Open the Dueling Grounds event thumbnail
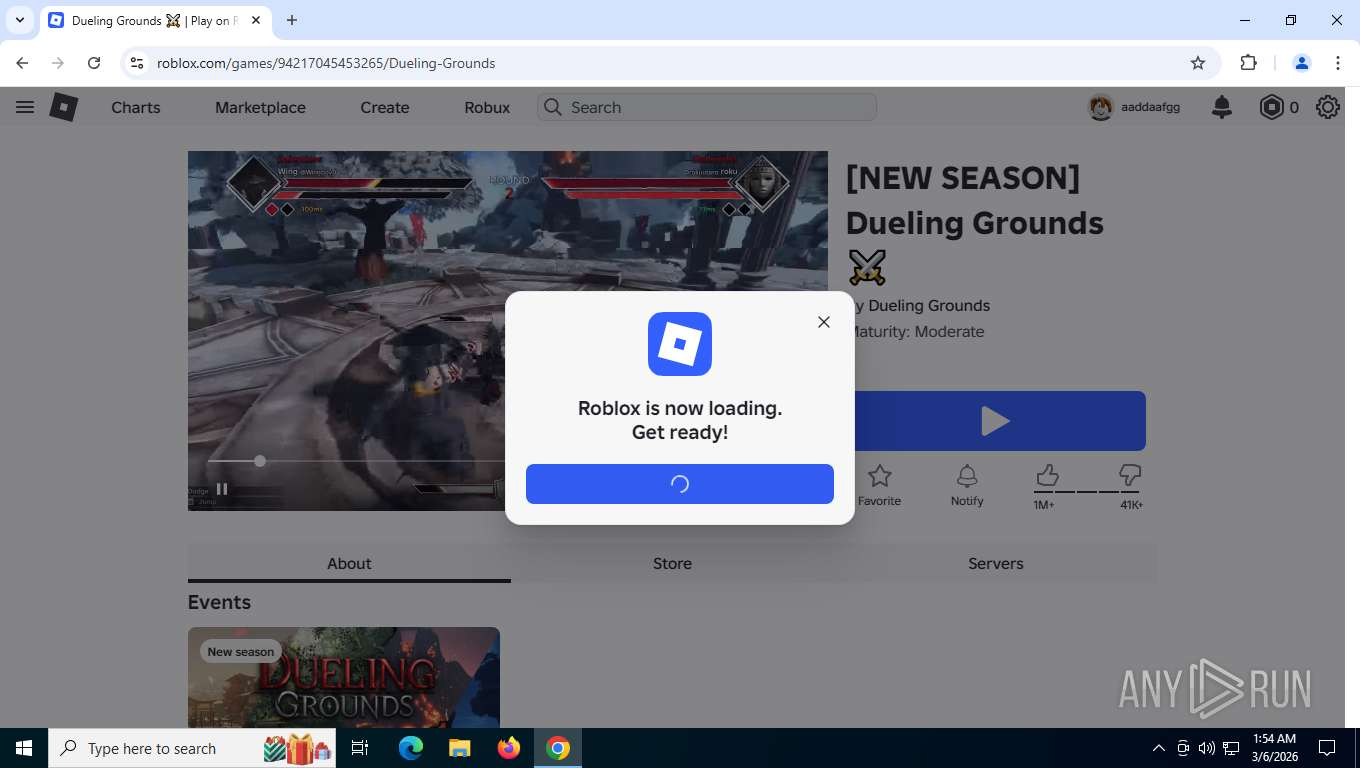 [344, 677]
